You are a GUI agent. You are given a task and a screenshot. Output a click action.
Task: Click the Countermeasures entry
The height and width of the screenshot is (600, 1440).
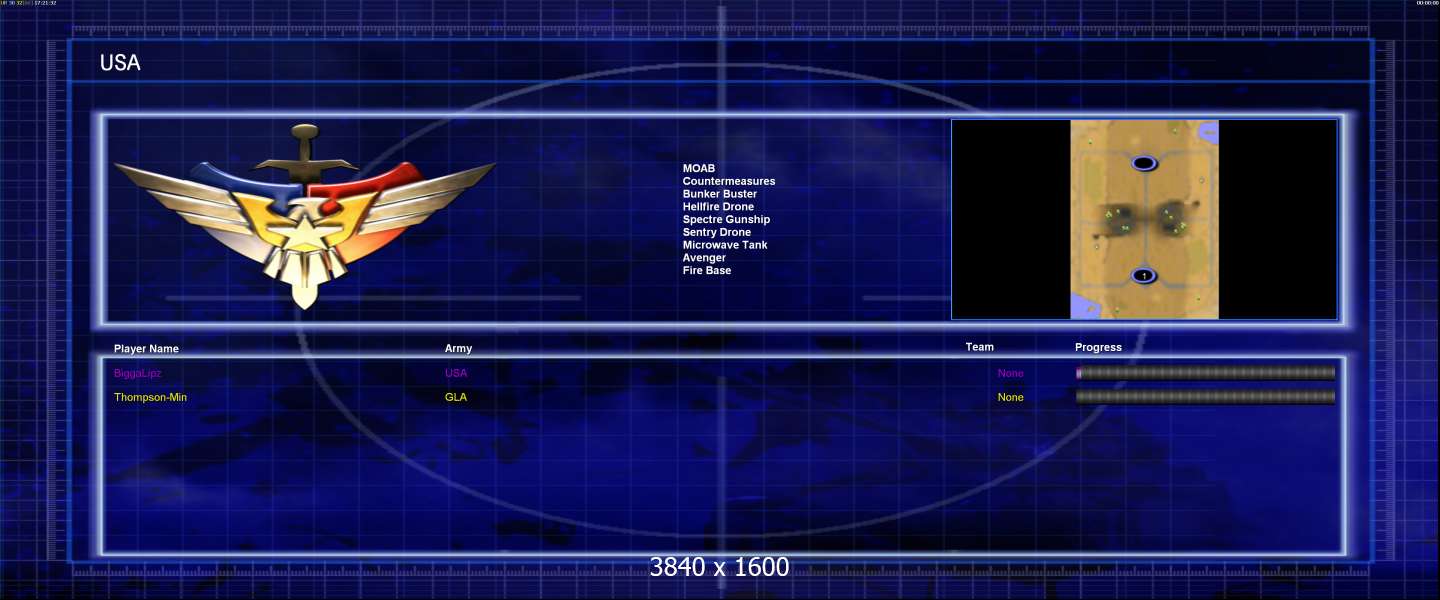729,181
